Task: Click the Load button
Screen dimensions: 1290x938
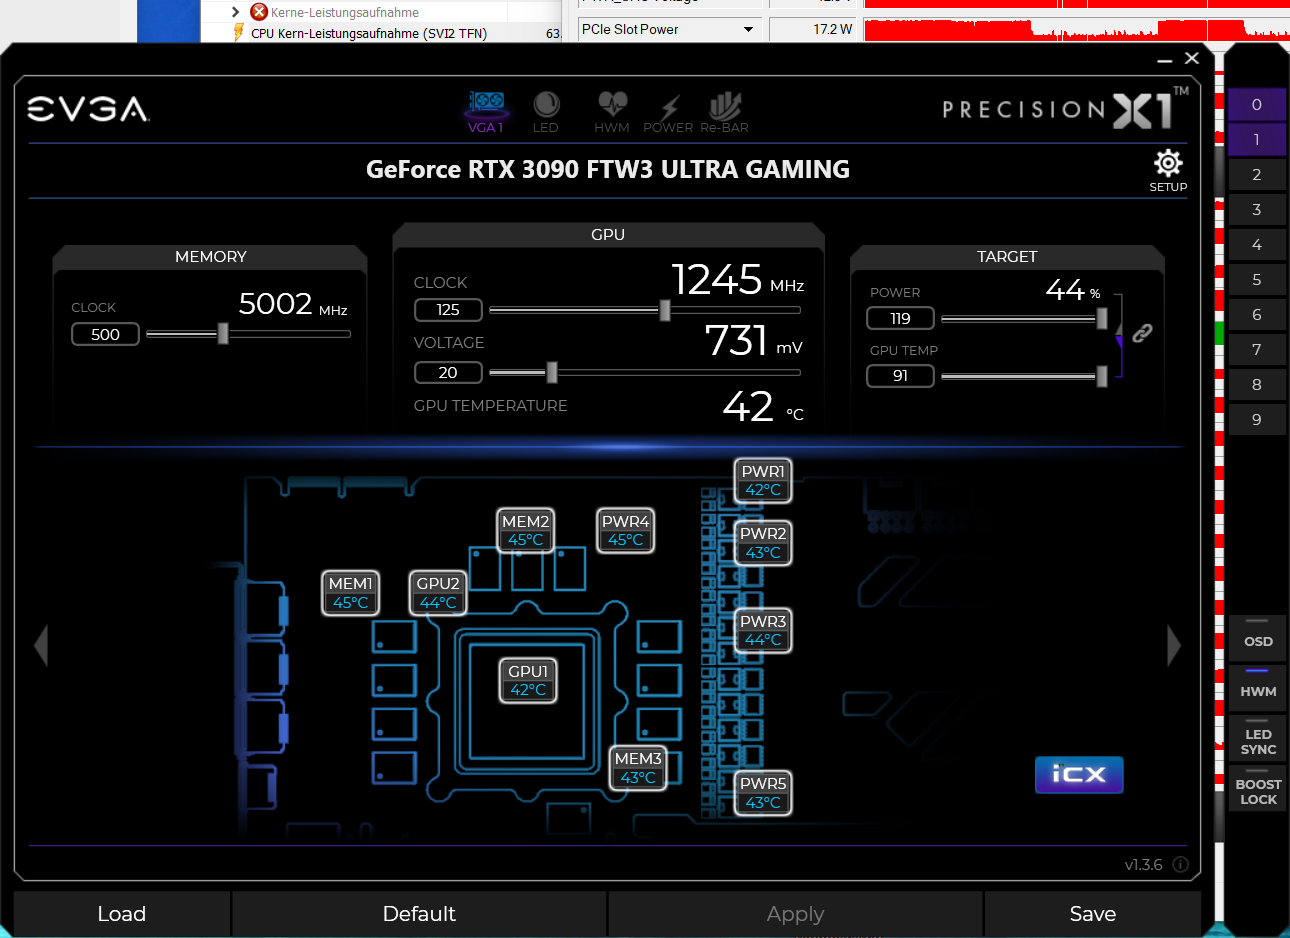Action: (122, 914)
